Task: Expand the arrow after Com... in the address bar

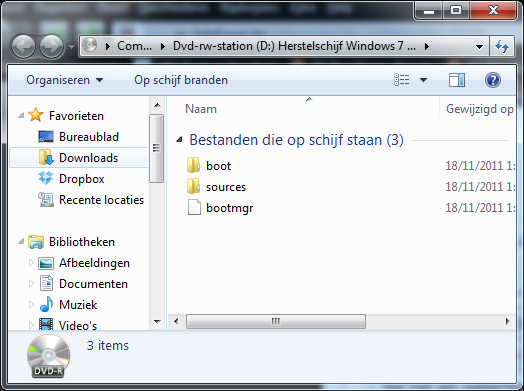Action: (x=163, y=46)
